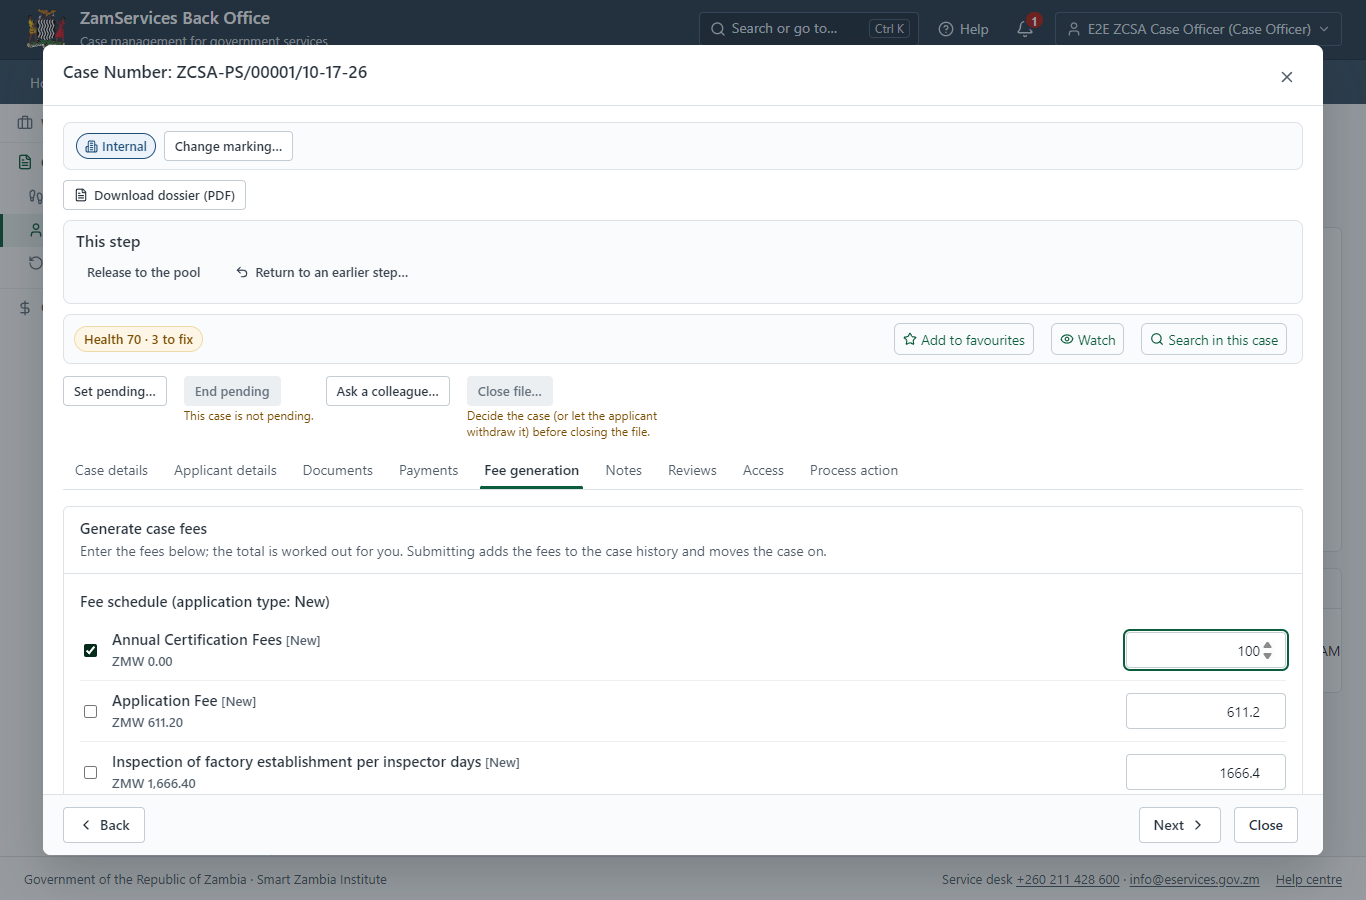Go to the Documents tab
This screenshot has height=900, width=1366.
coord(338,470)
